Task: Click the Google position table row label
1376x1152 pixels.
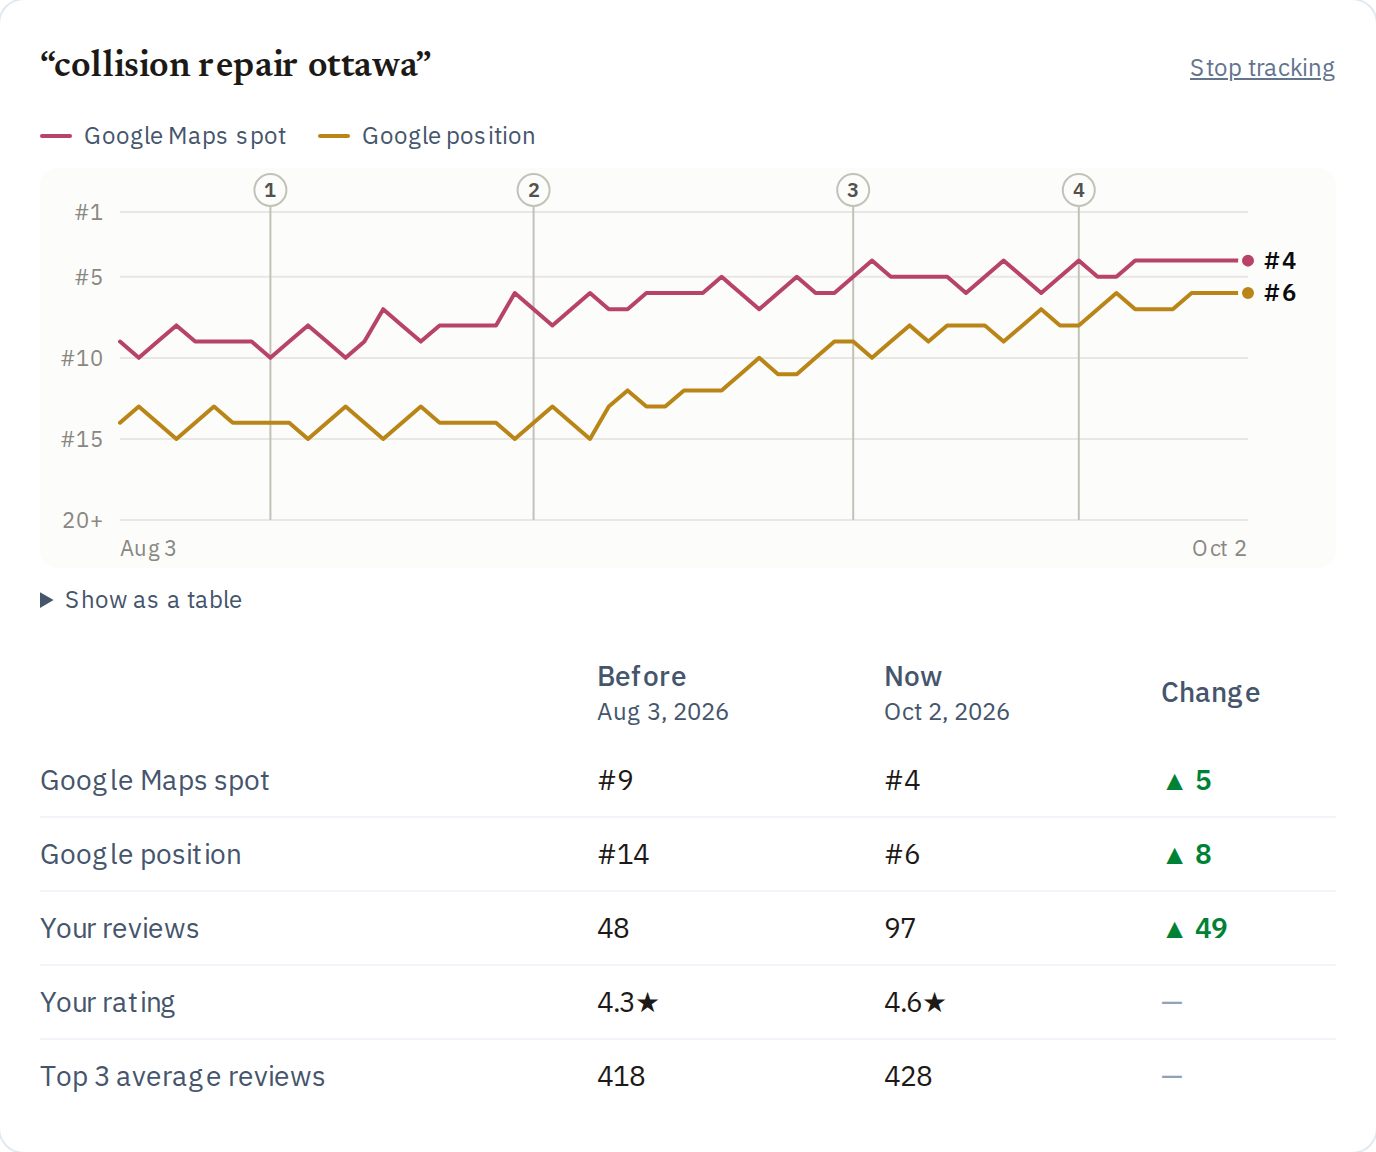Action: [x=141, y=855]
